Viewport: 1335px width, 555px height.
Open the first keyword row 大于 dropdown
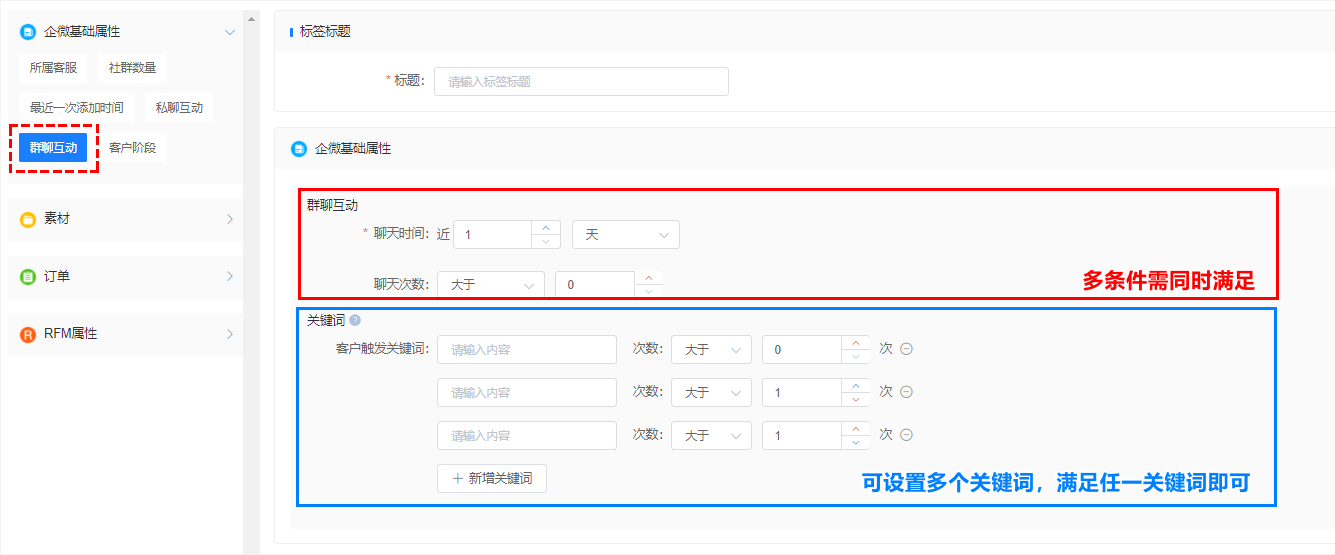coord(711,350)
